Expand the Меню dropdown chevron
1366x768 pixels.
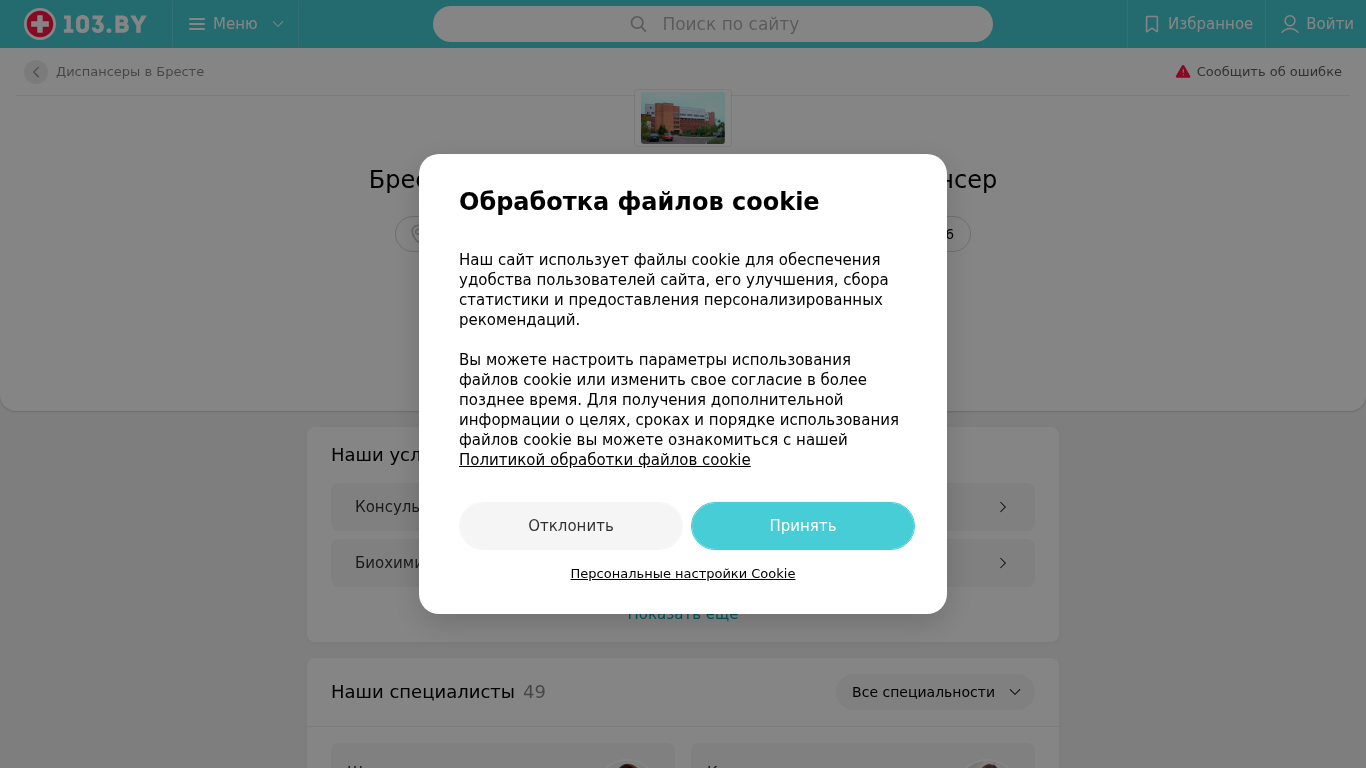point(278,24)
